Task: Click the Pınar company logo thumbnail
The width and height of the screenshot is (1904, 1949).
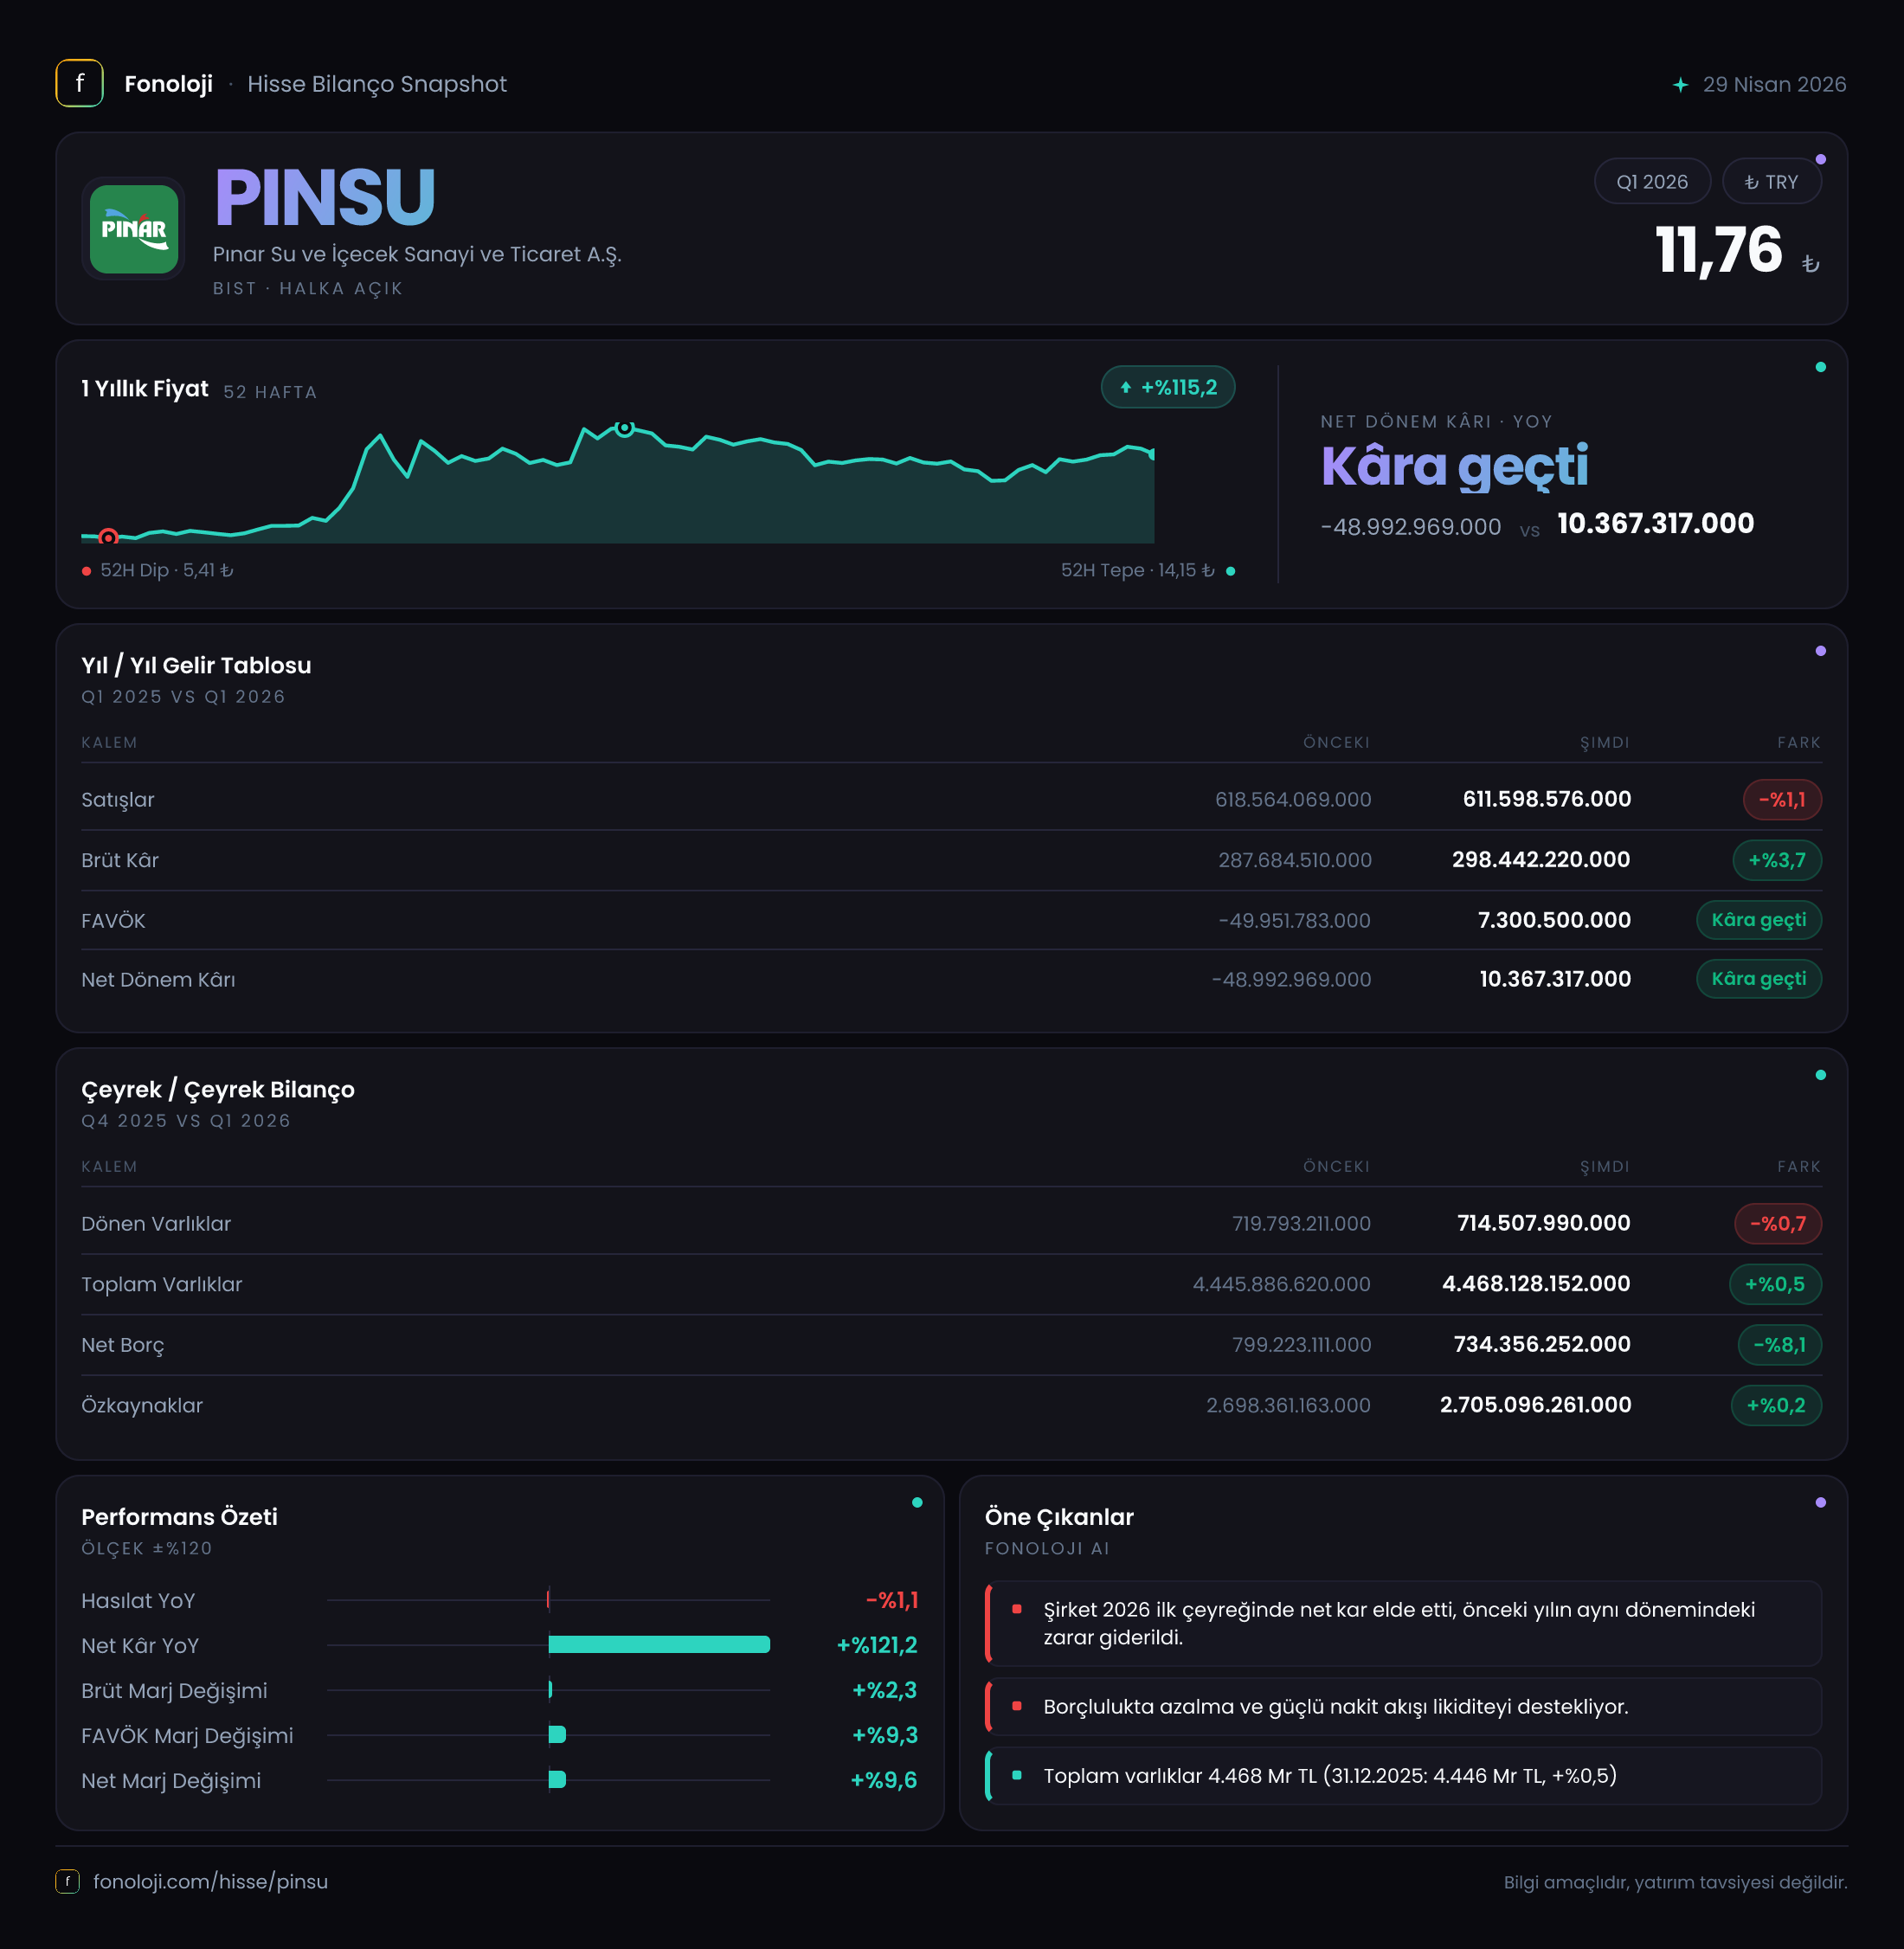Action: click(133, 229)
